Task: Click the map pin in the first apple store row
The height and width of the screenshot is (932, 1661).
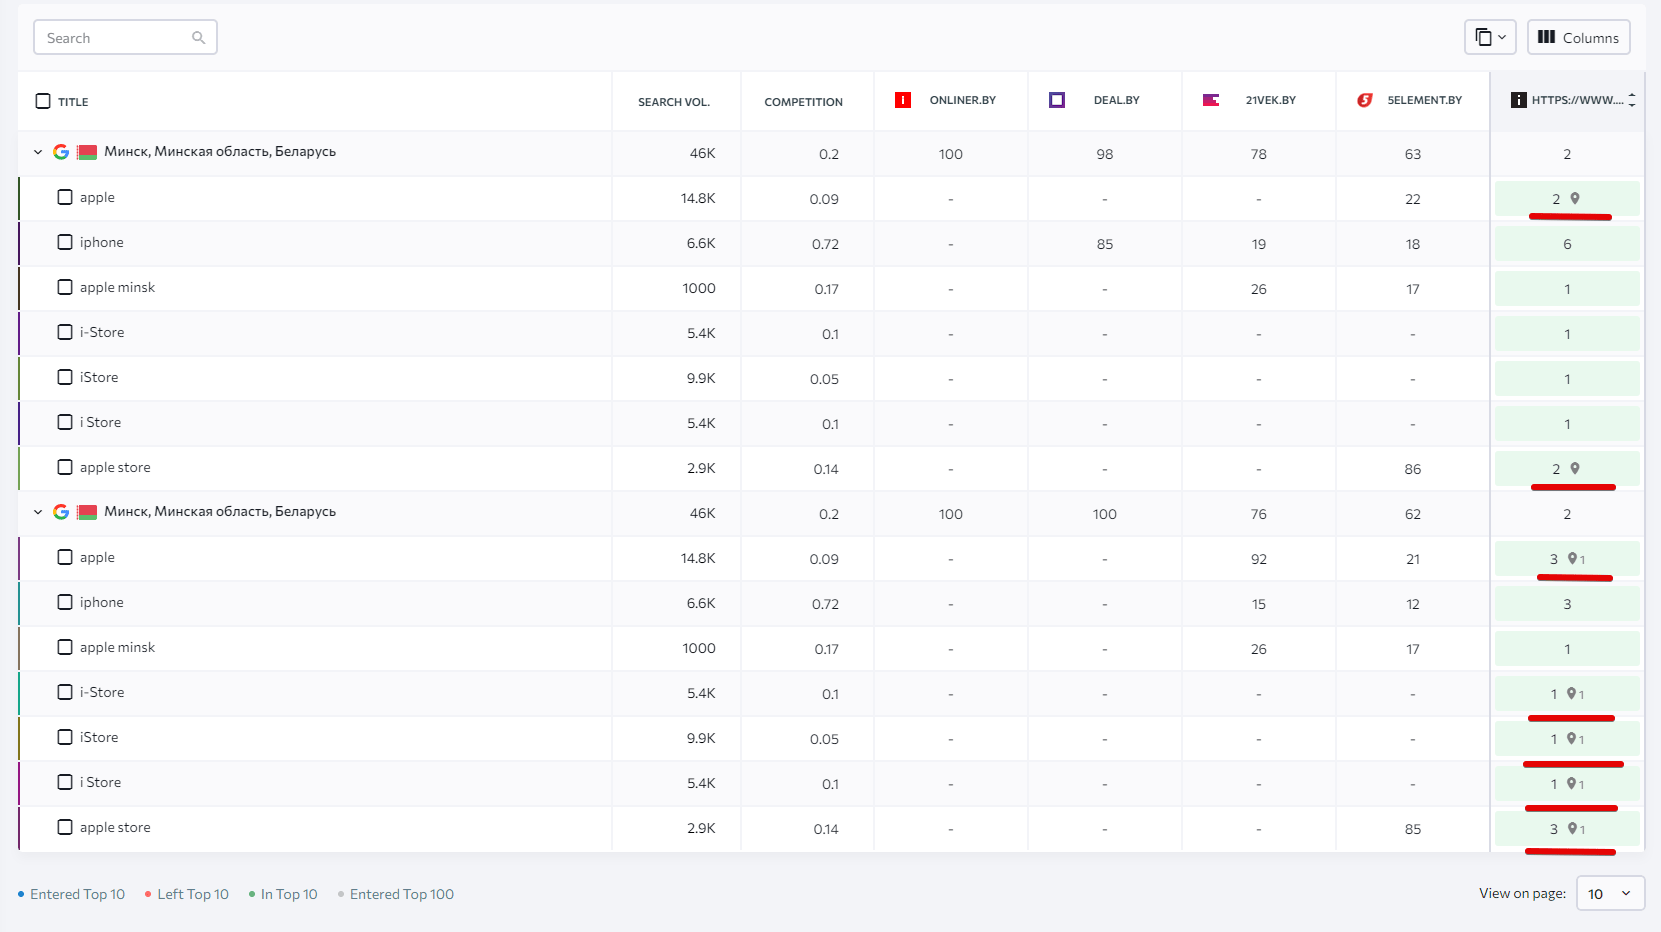Action: [x=1575, y=468]
